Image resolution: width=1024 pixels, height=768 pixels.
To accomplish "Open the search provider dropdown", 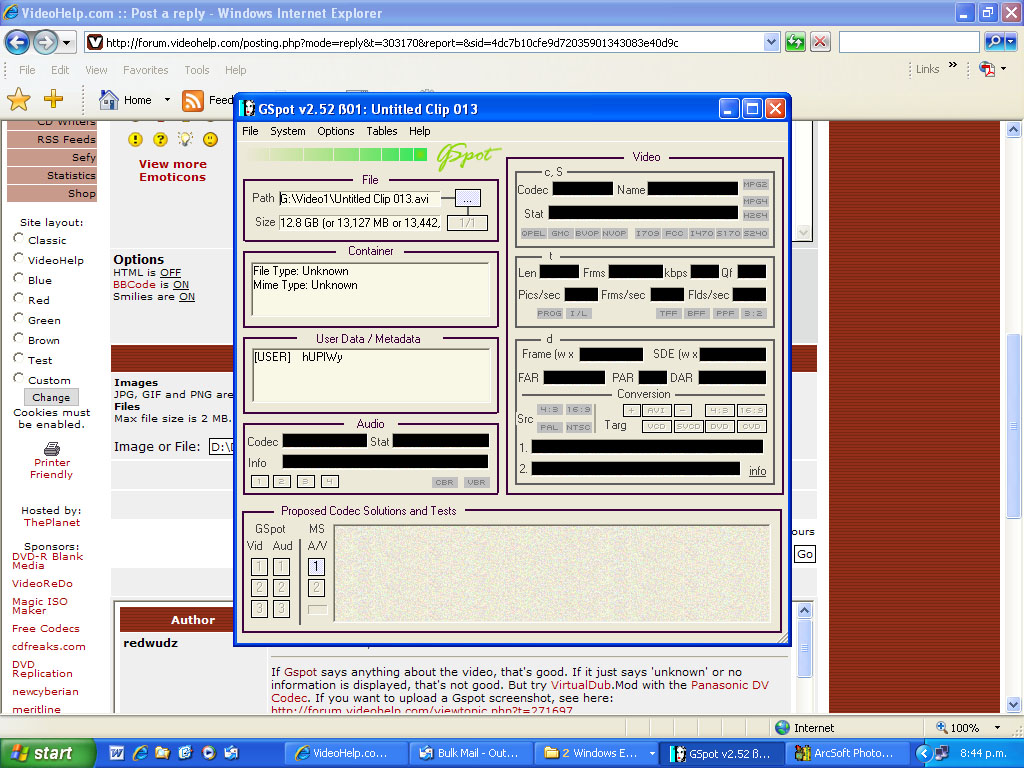I will coord(1011,42).
